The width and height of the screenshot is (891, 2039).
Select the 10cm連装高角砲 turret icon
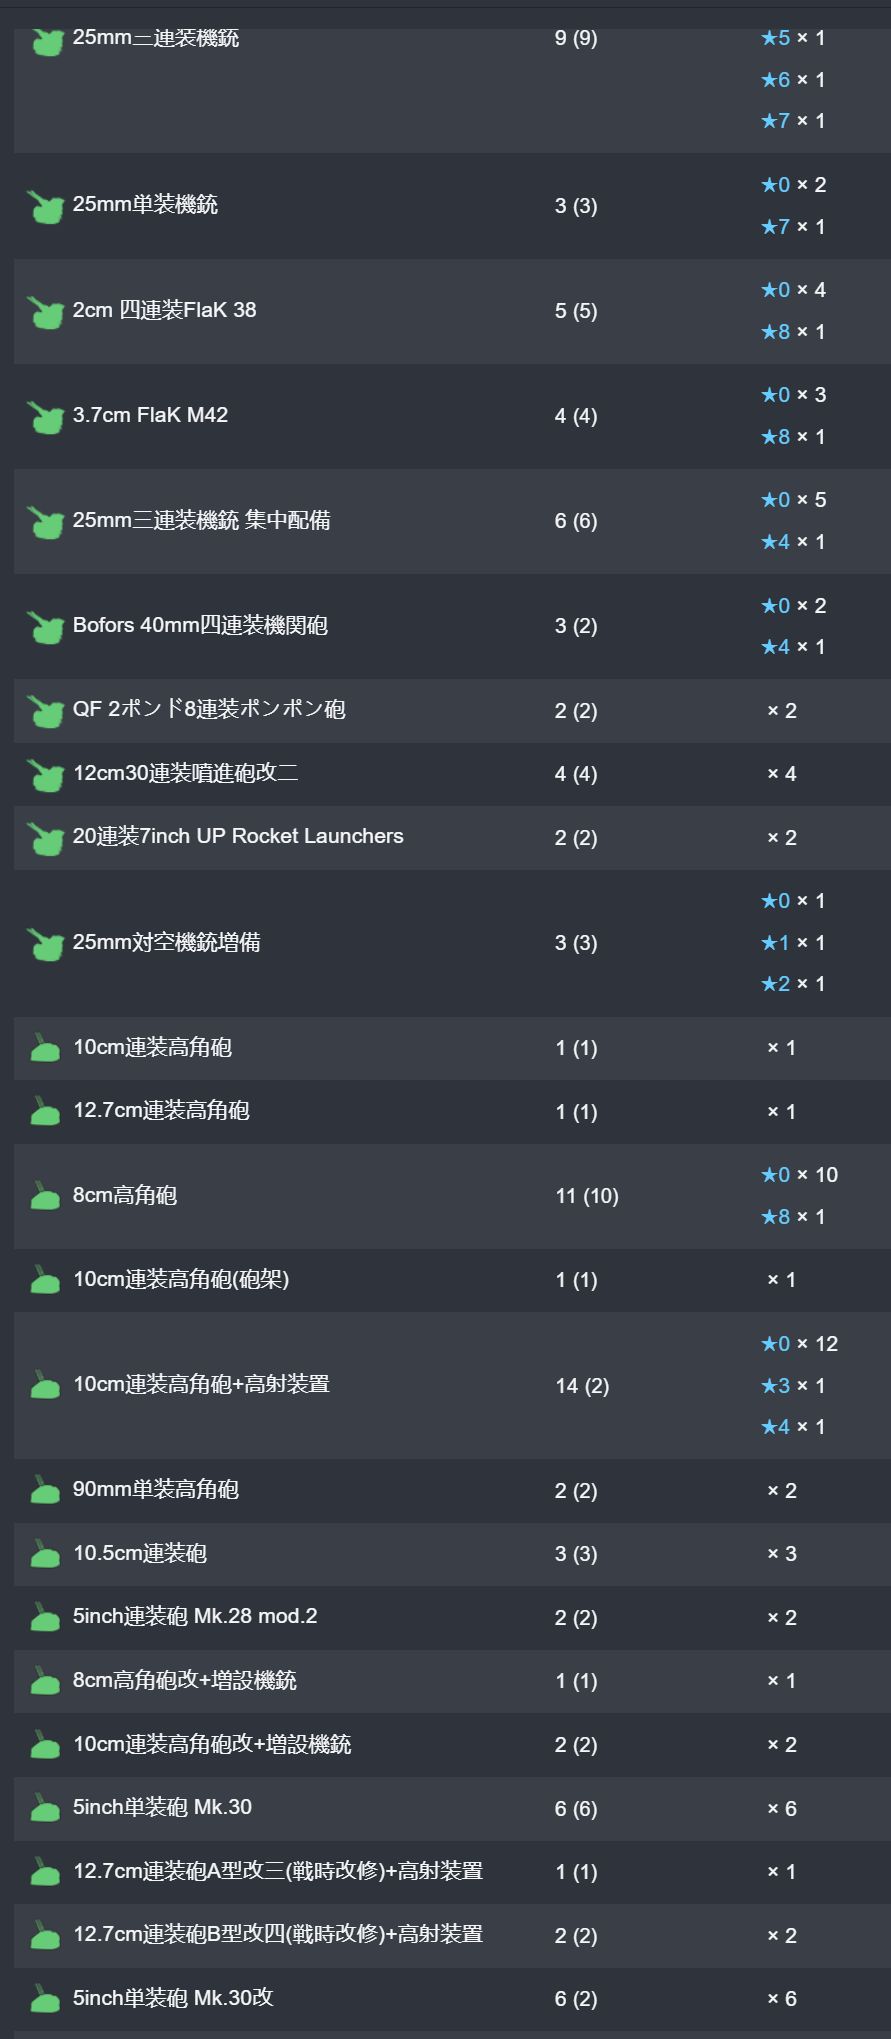coord(45,1048)
